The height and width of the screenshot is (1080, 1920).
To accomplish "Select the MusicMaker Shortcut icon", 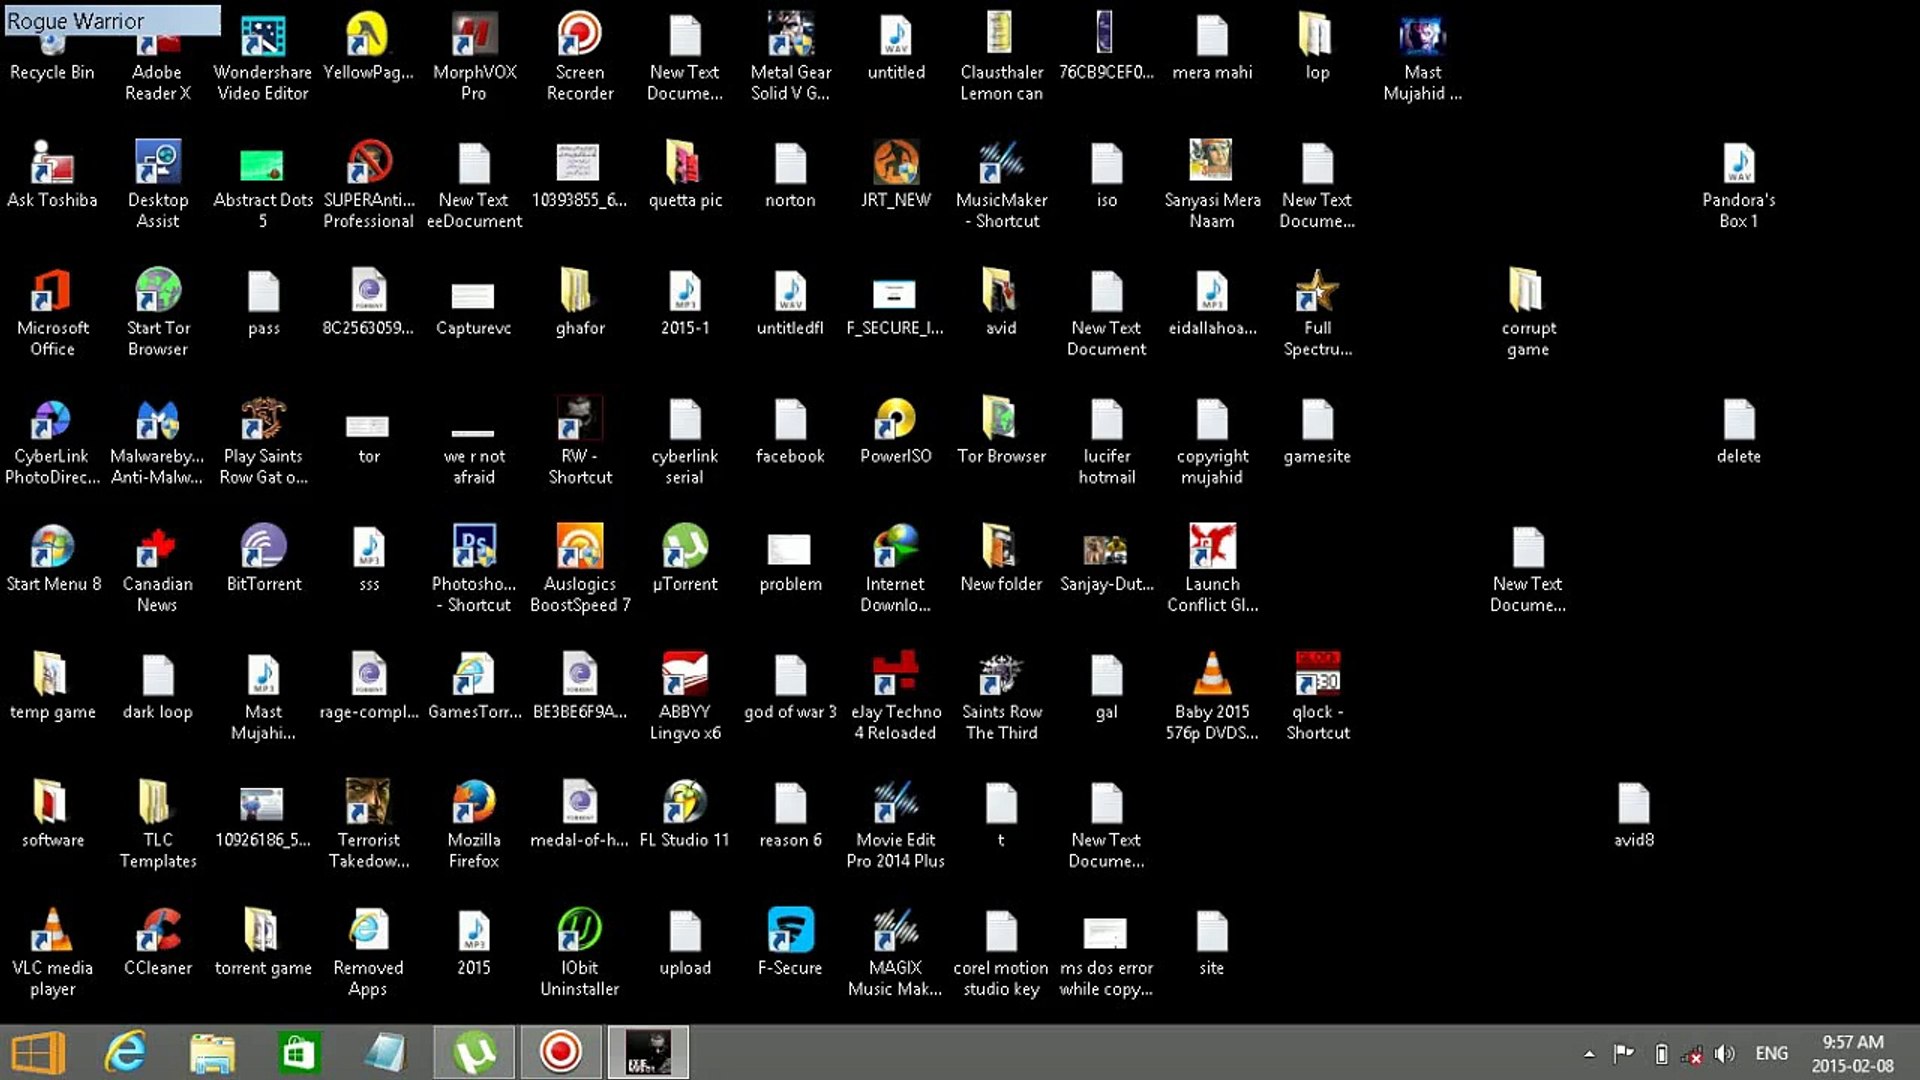I will click(1001, 186).
